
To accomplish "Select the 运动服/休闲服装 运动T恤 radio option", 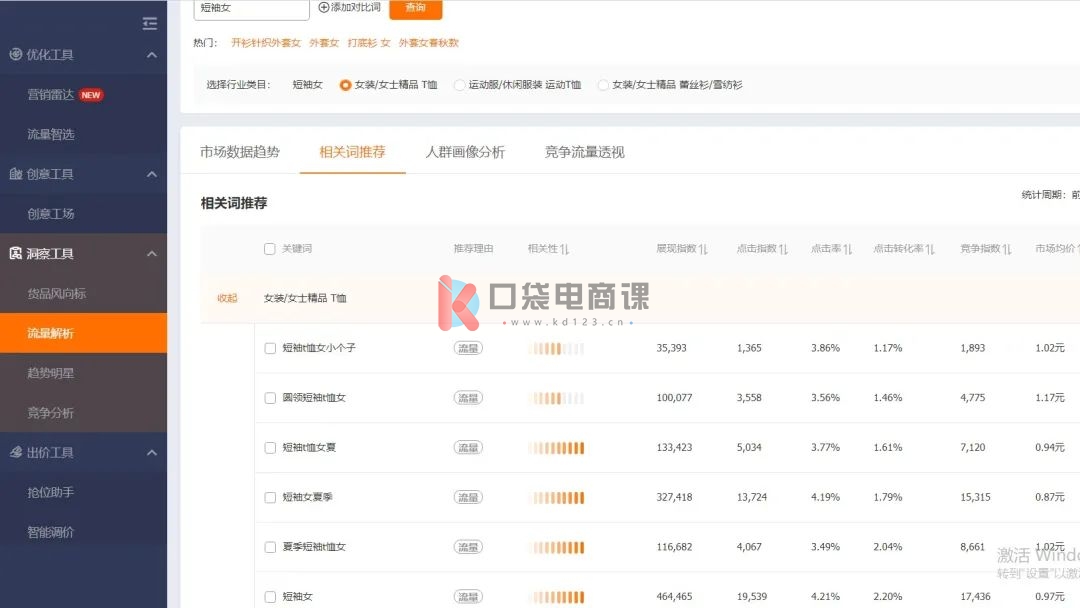I will click(460, 85).
